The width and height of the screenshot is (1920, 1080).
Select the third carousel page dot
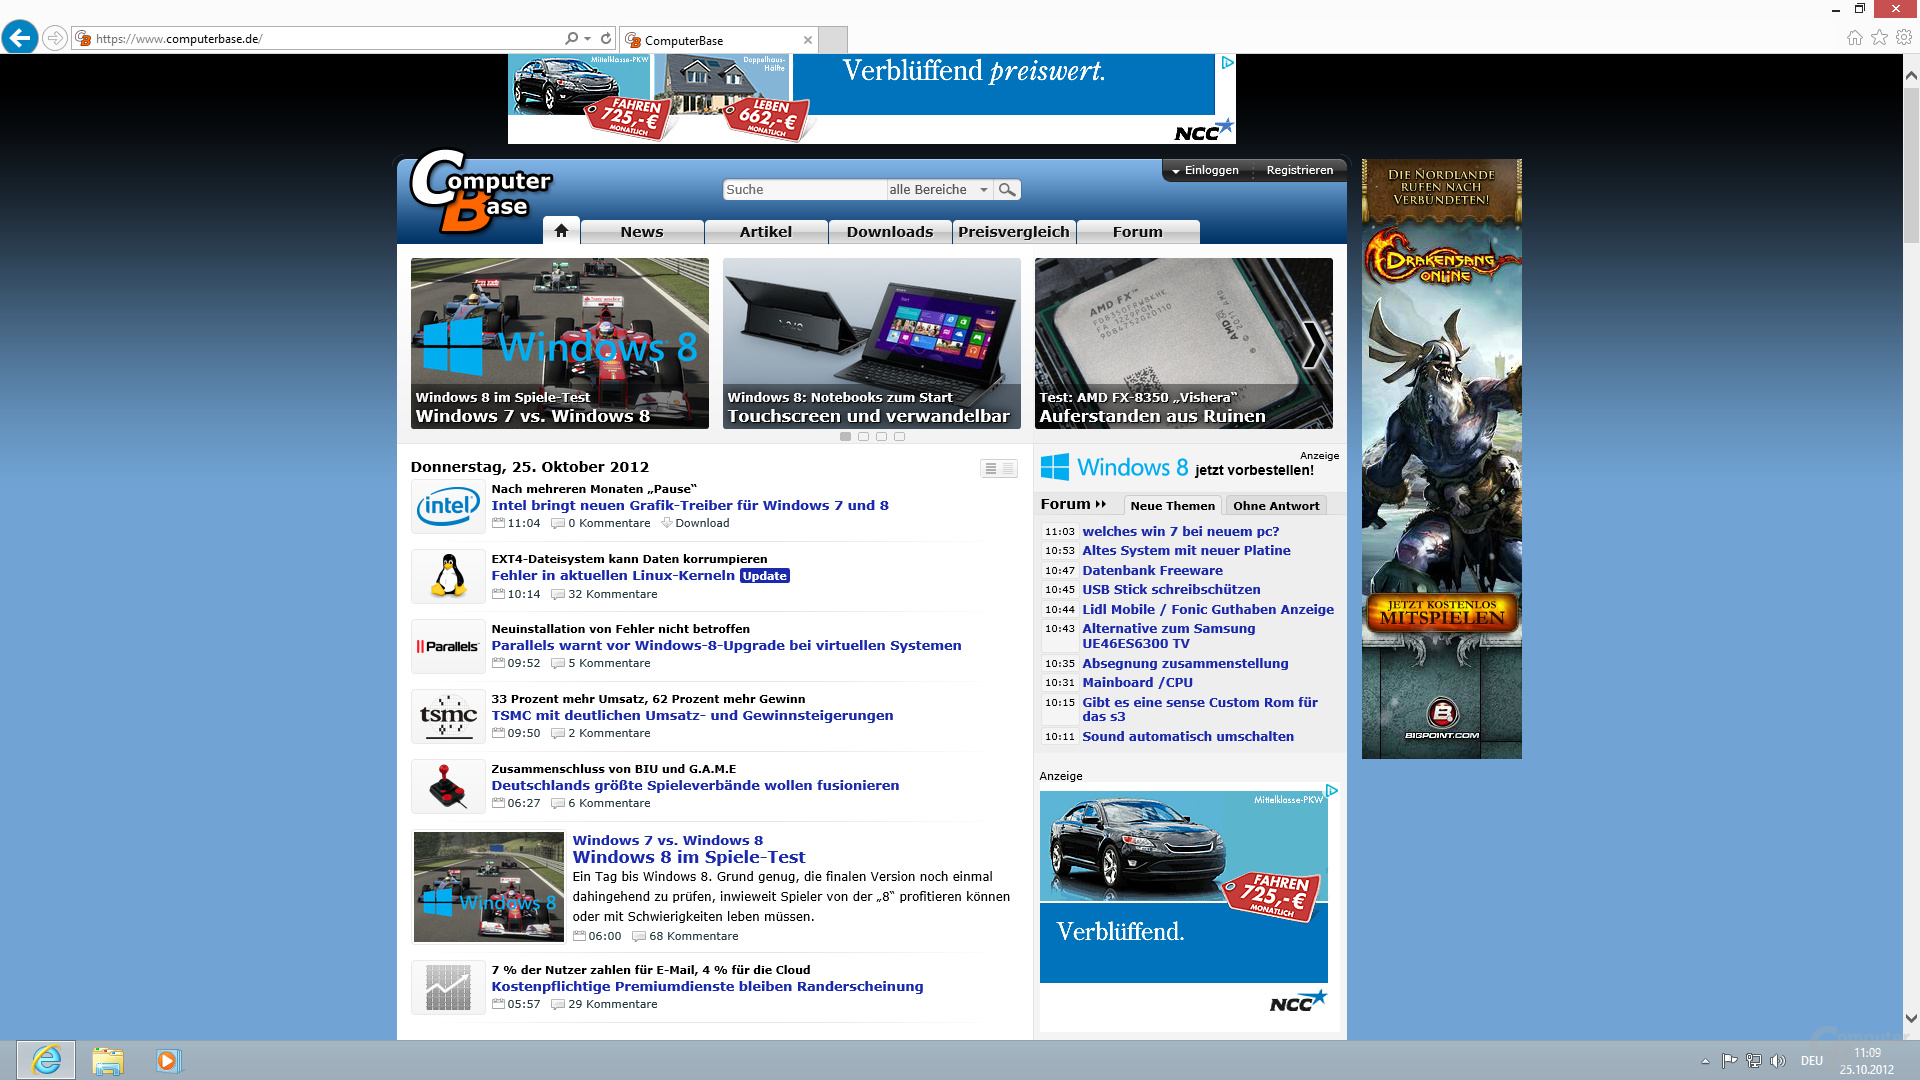pos(882,437)
